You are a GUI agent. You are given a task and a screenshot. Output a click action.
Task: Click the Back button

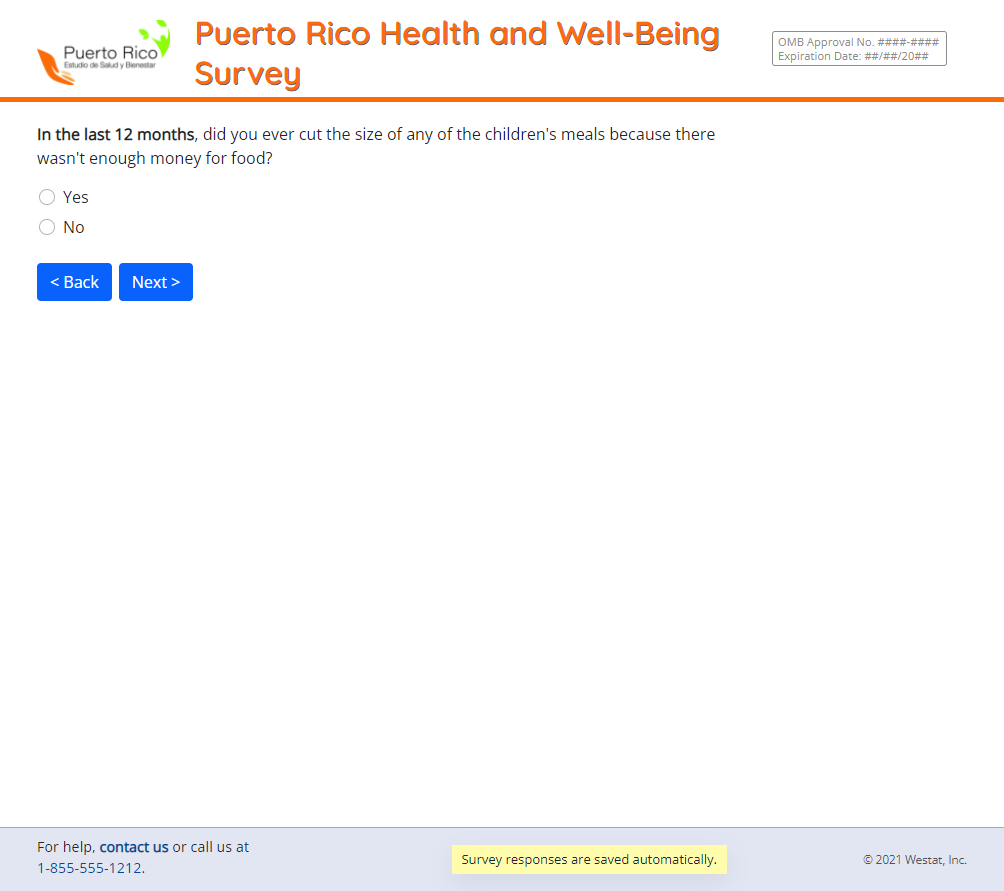click(x=74, y=282)
